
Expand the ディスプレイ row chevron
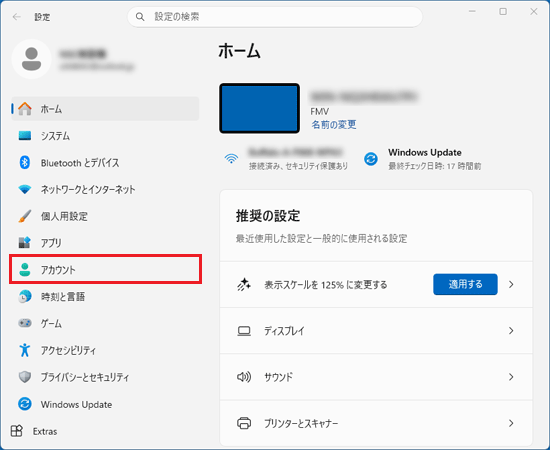[x=511, y=331]
